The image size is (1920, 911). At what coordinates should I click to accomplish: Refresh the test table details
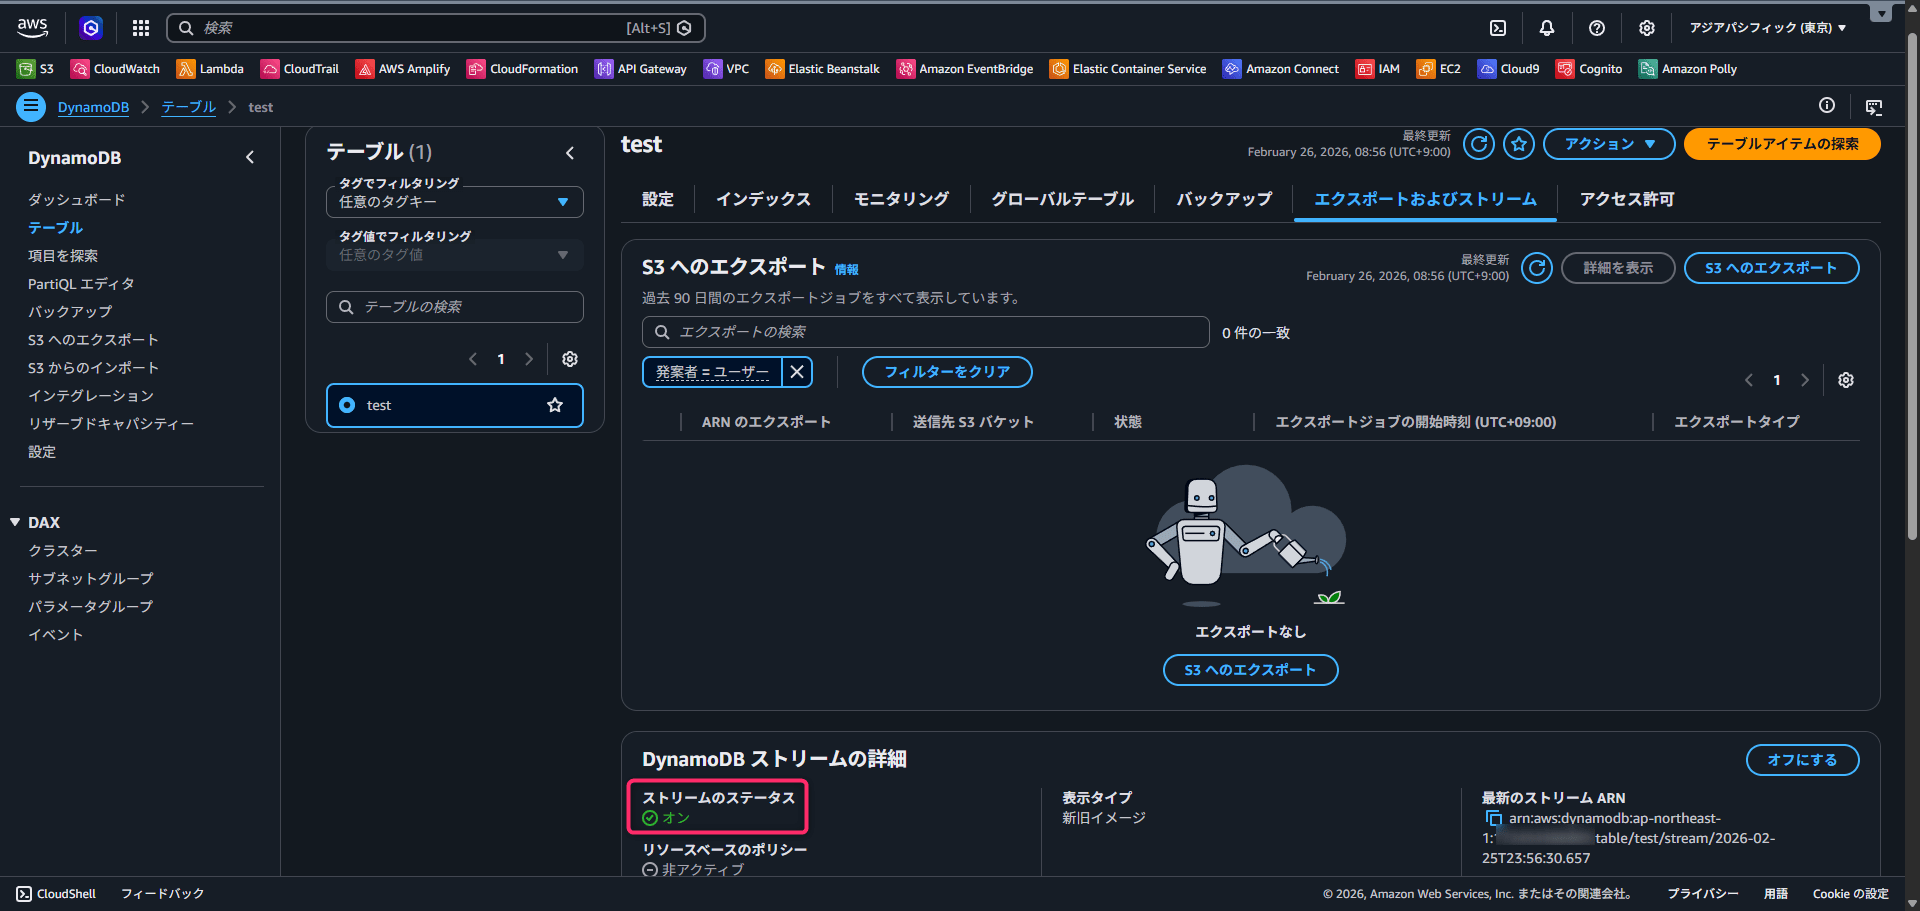coord(1479,144)
